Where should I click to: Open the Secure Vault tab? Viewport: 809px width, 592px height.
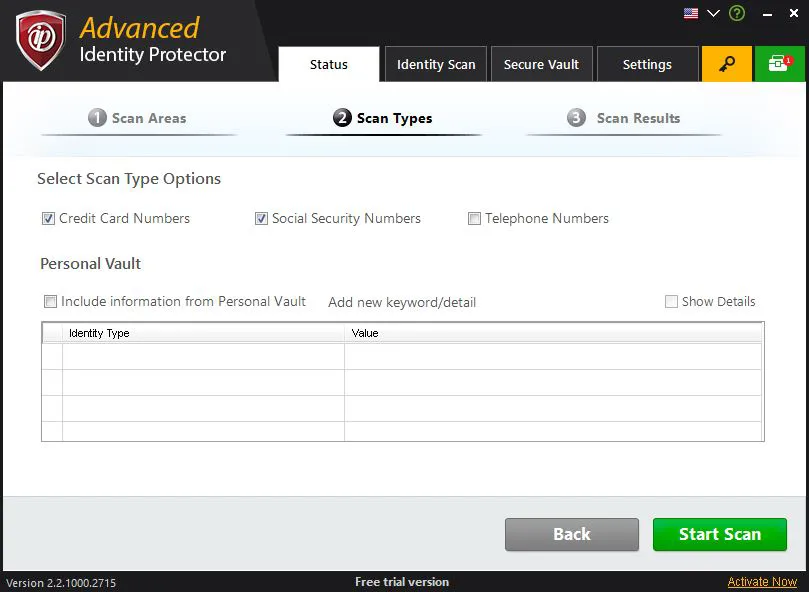pyautogui.click(x=541, y=64)
